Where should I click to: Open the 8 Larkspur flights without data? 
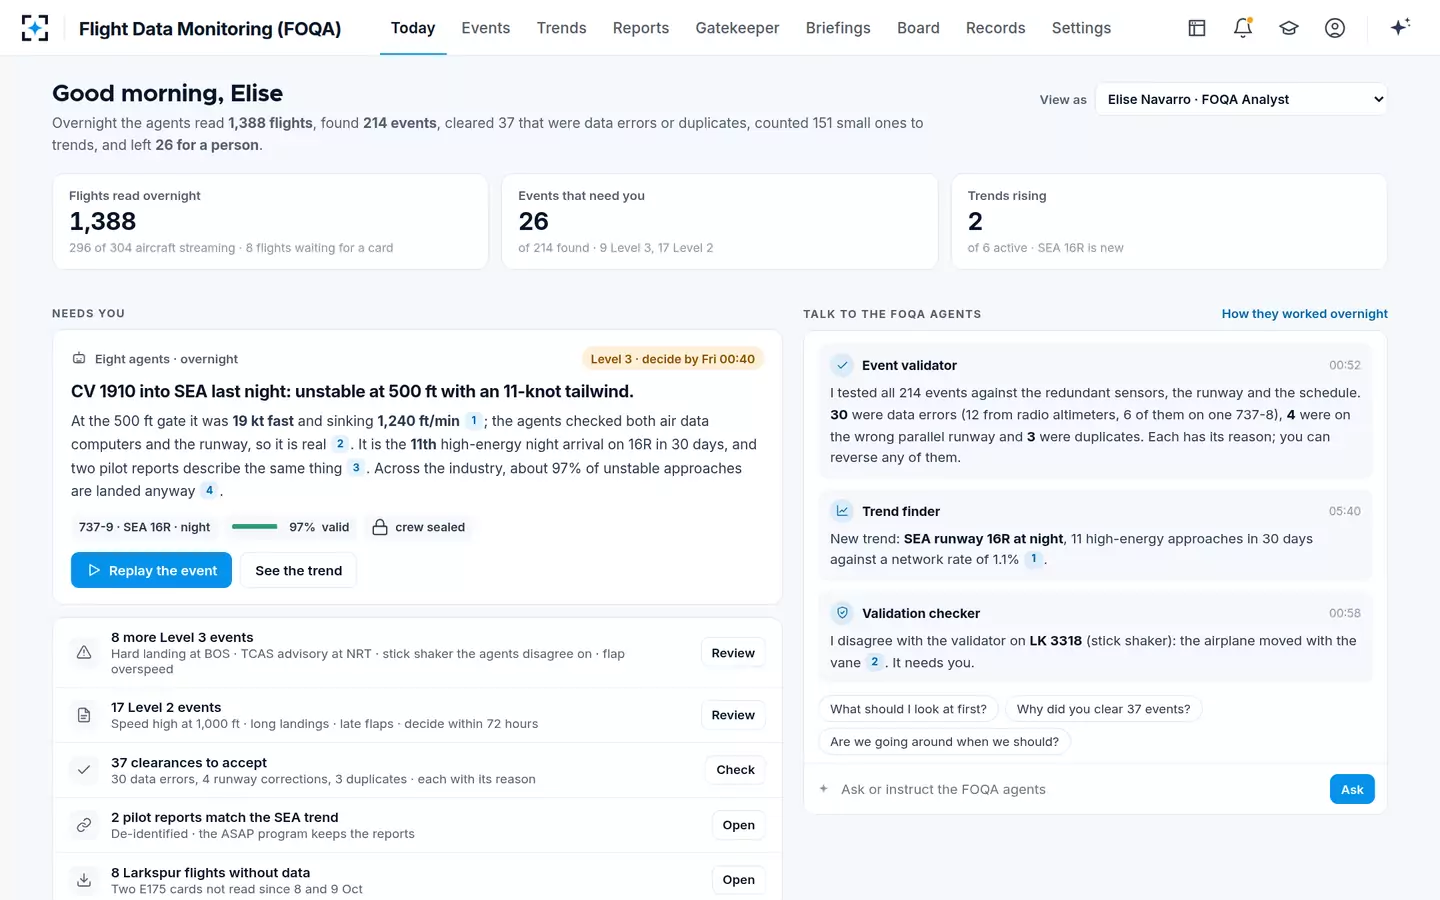[x=738, y=880]
